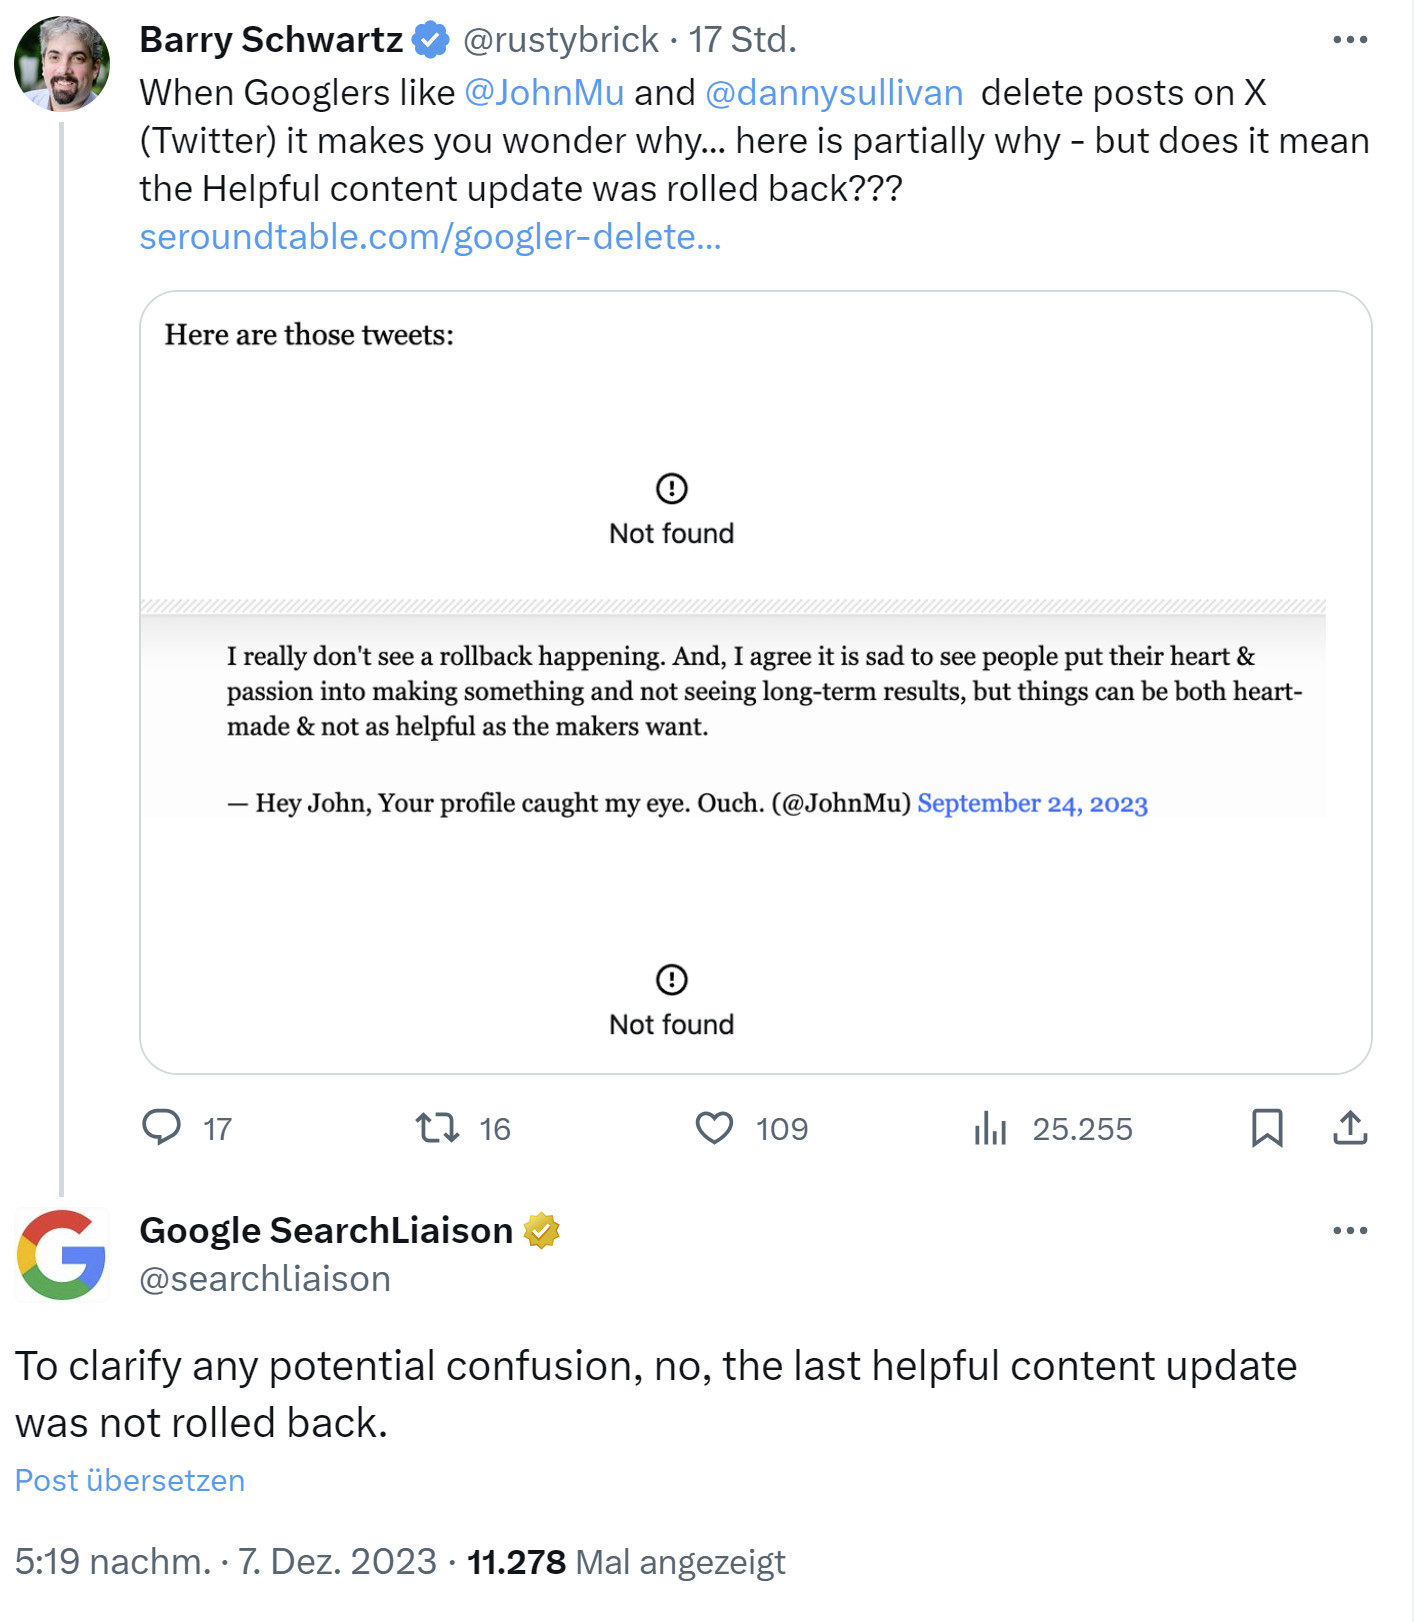Expand the quoted tweet card preview
Screen dimensions: 1425x1622
click(754, 680)
